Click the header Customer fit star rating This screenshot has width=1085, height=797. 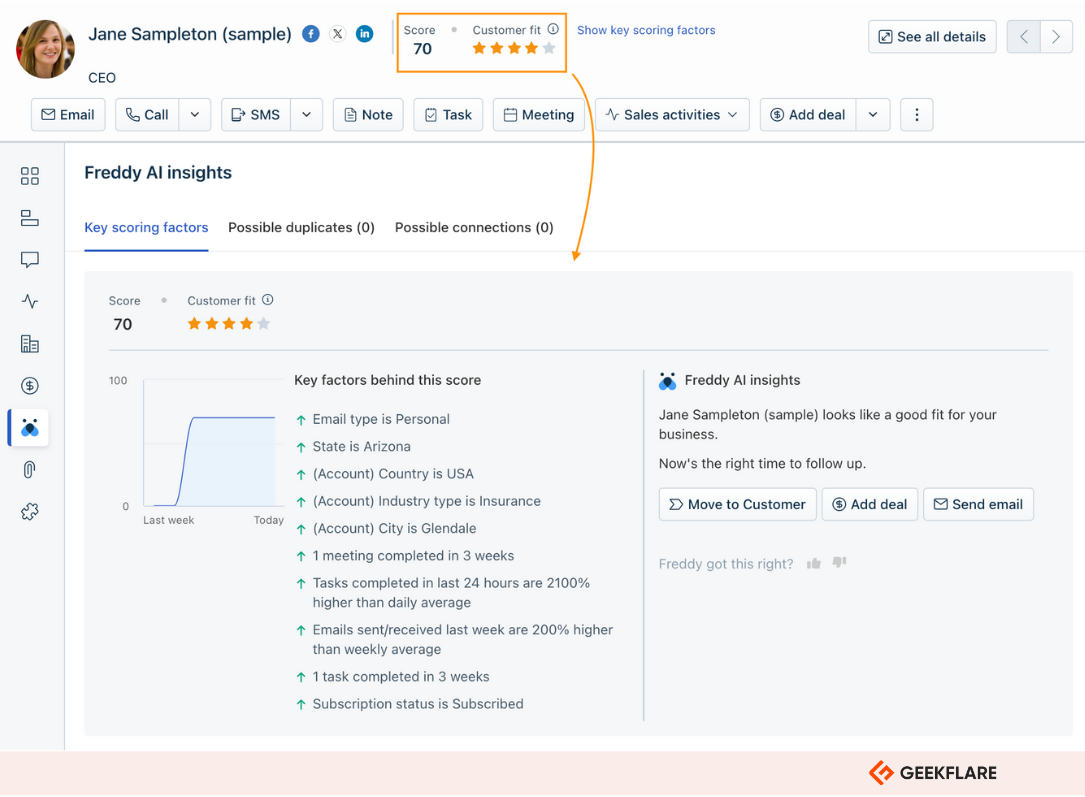[514, 48]
